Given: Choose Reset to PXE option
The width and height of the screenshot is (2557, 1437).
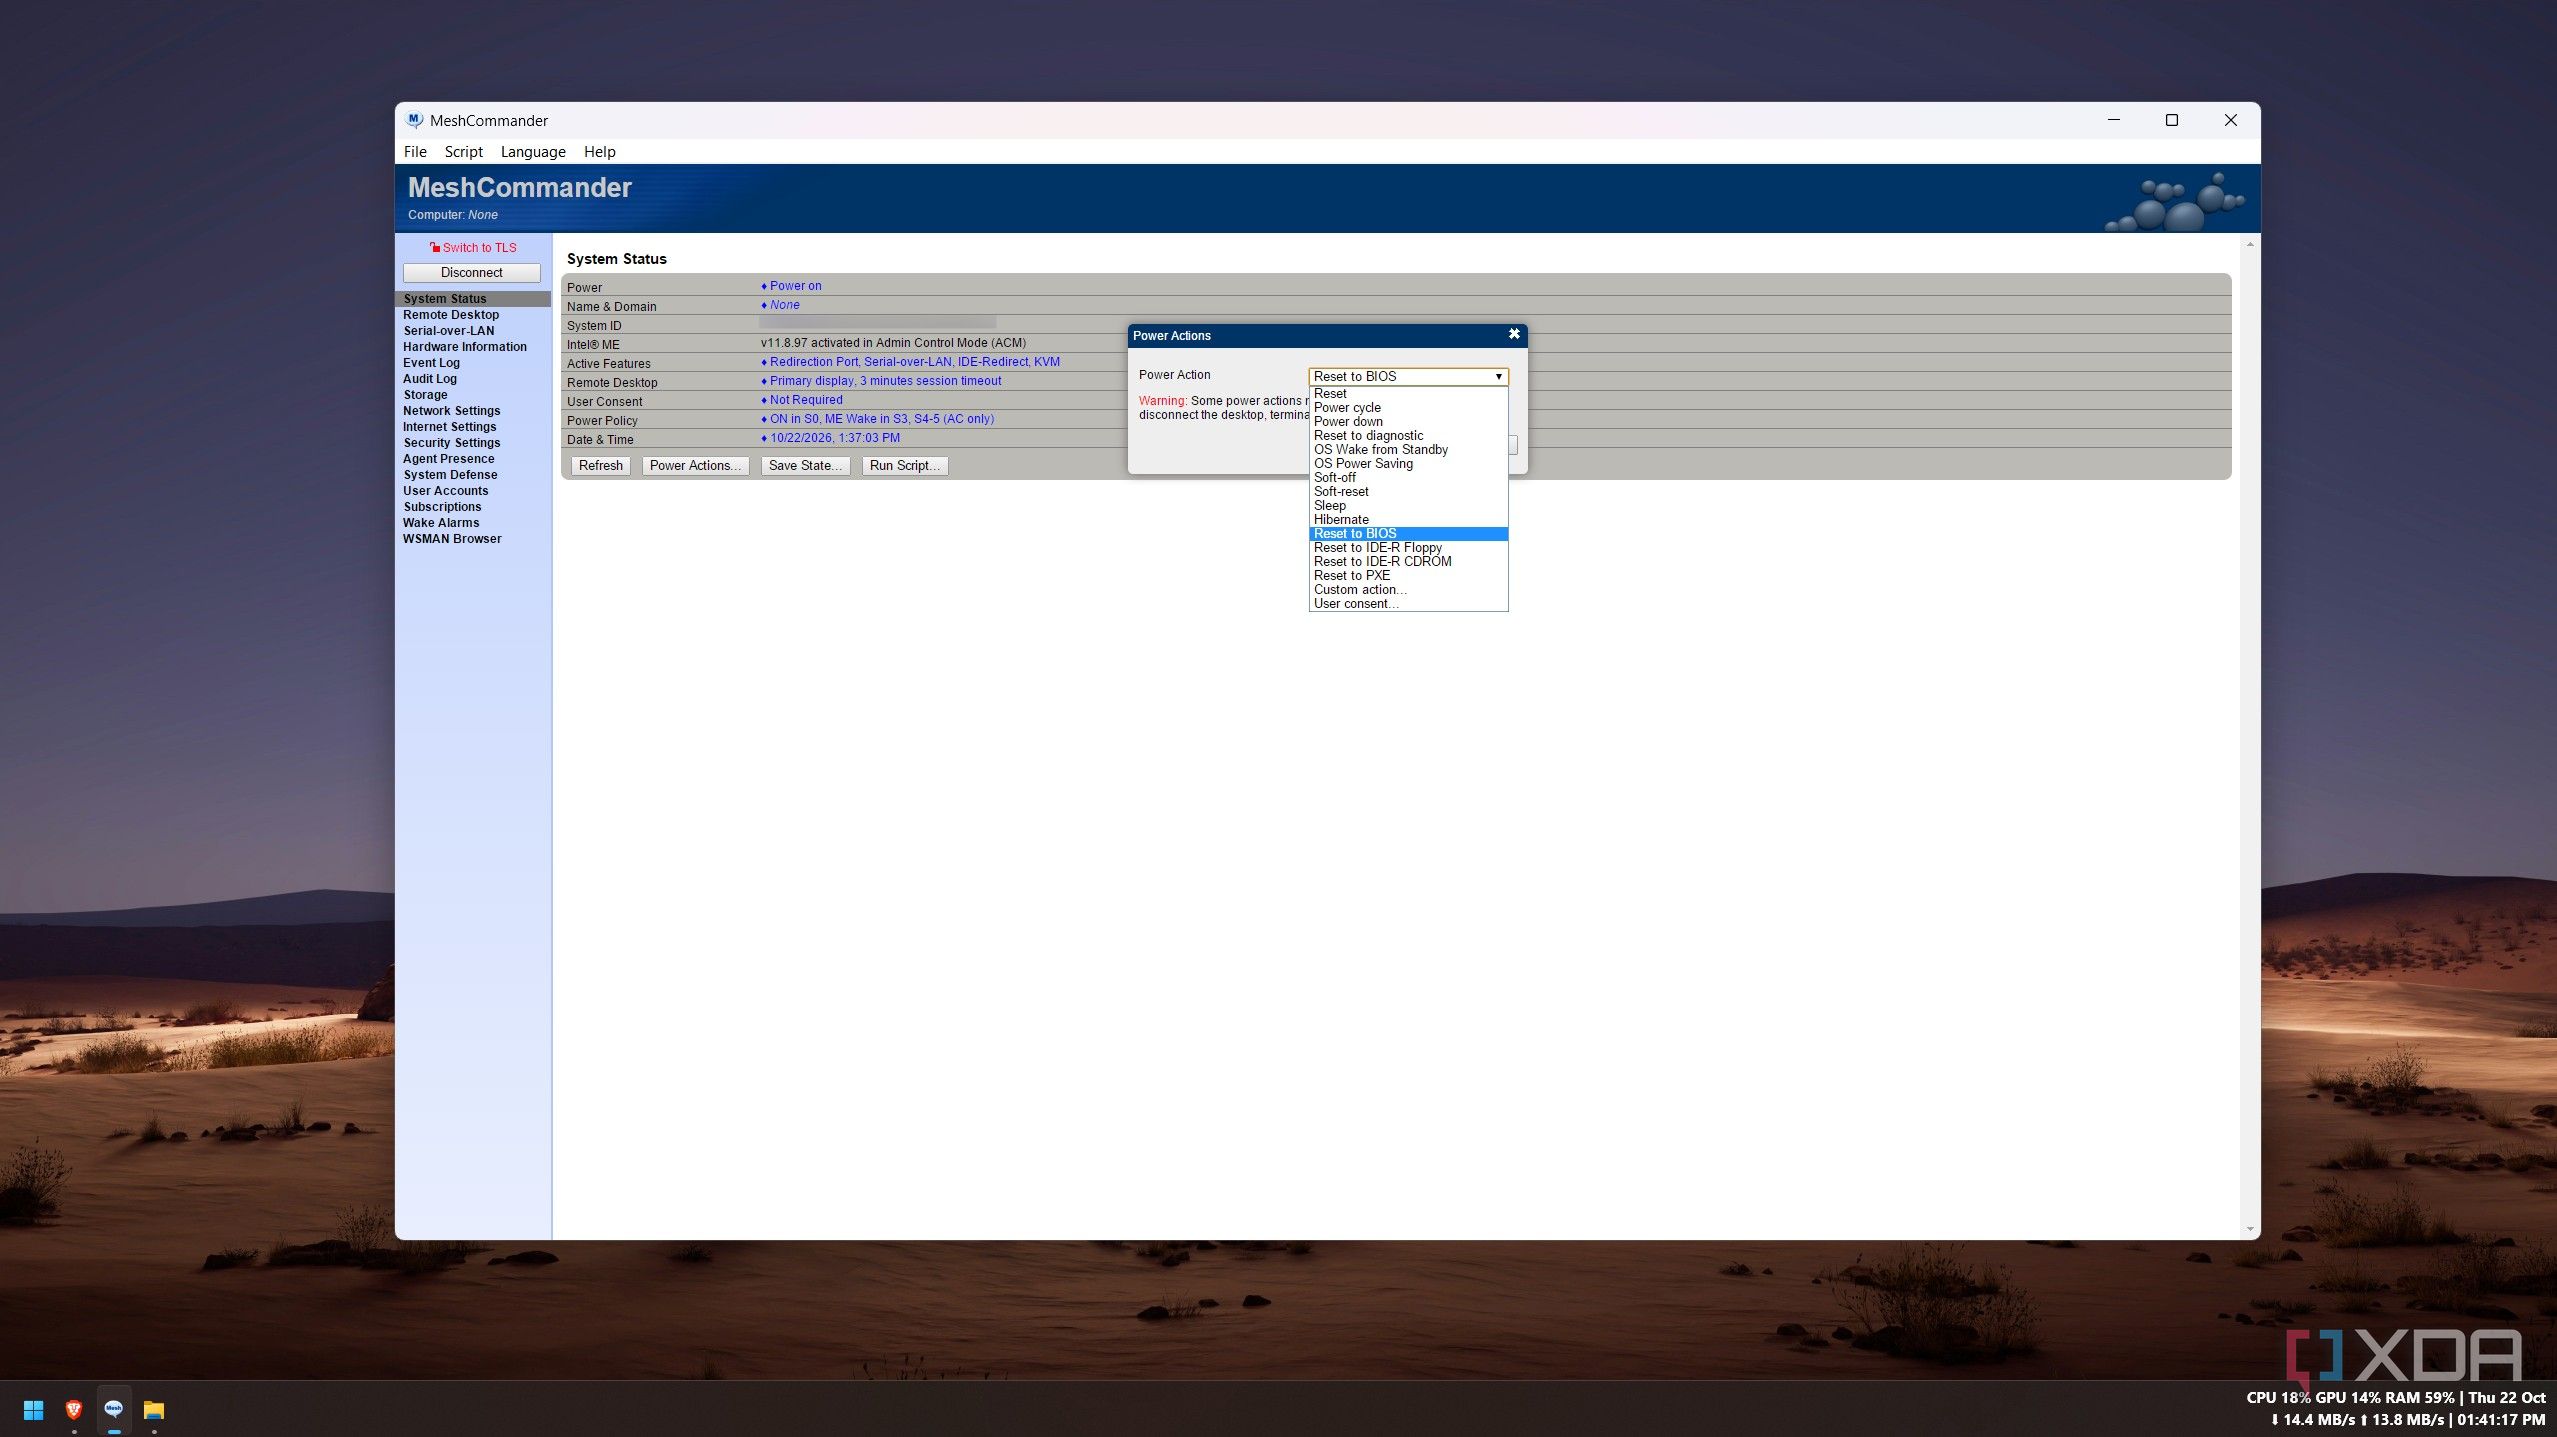Looking at the screenshot, I should pos(1407,575).
